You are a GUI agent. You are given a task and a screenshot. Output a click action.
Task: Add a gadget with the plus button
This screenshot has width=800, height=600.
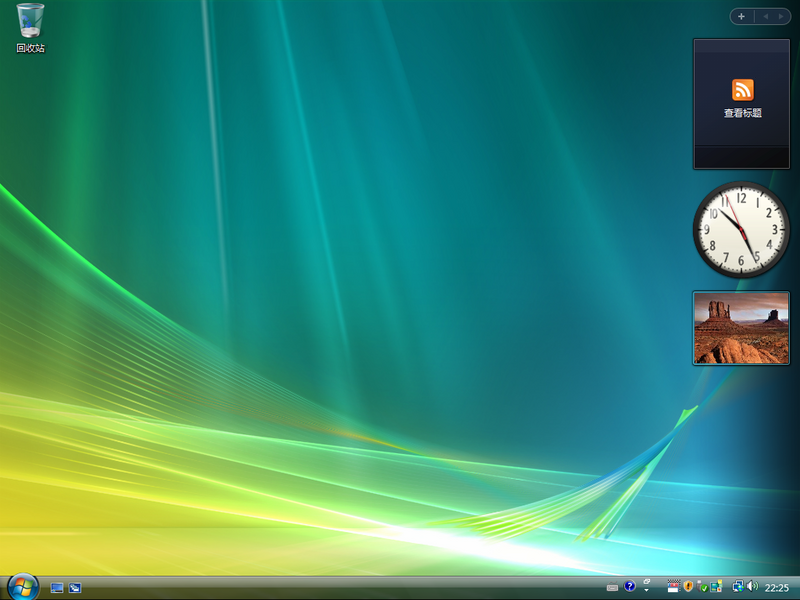coord(741,16)
